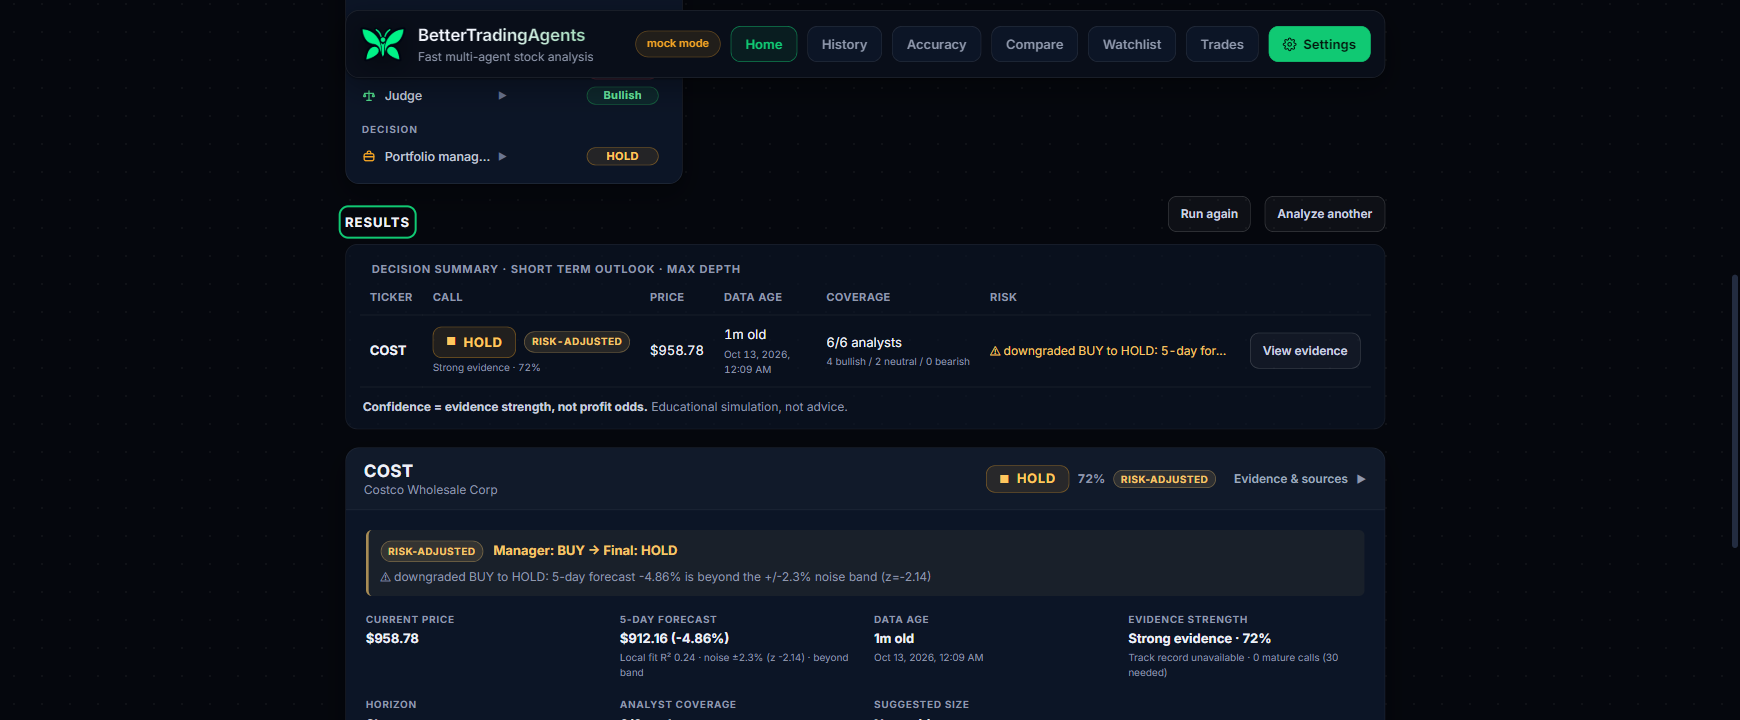The width and height of the screenshot is (1740, 720).
Task: Click the mock mode badge
Action: (677, 44)
